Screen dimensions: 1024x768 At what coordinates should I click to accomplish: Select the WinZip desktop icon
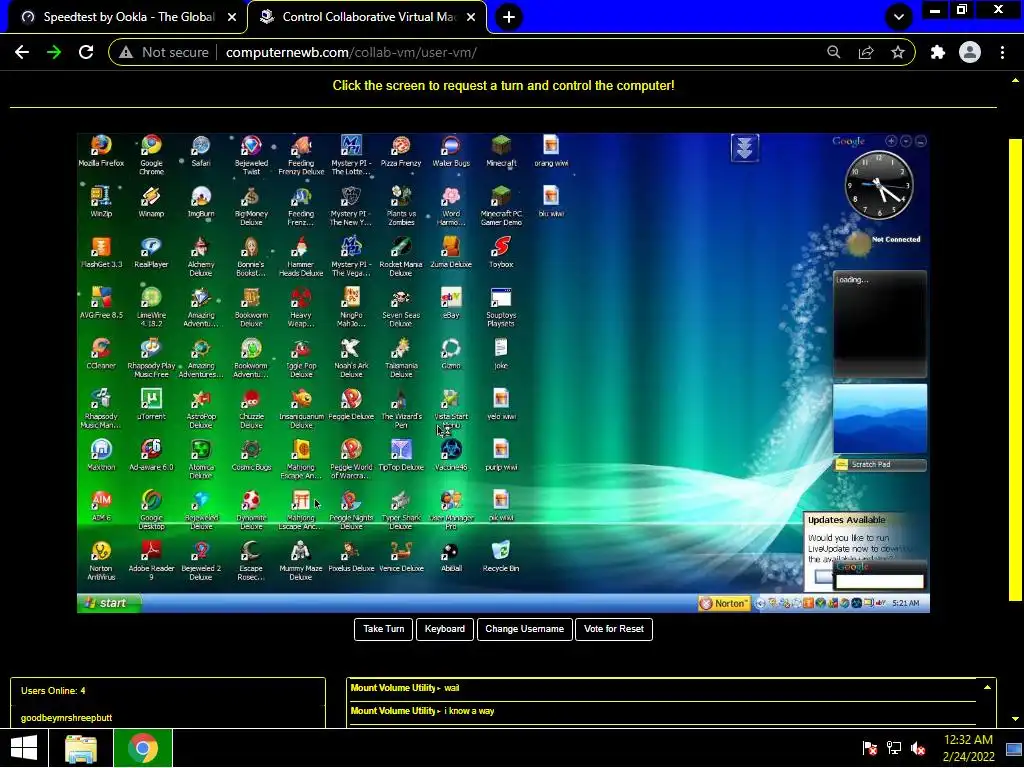(101, 202)
